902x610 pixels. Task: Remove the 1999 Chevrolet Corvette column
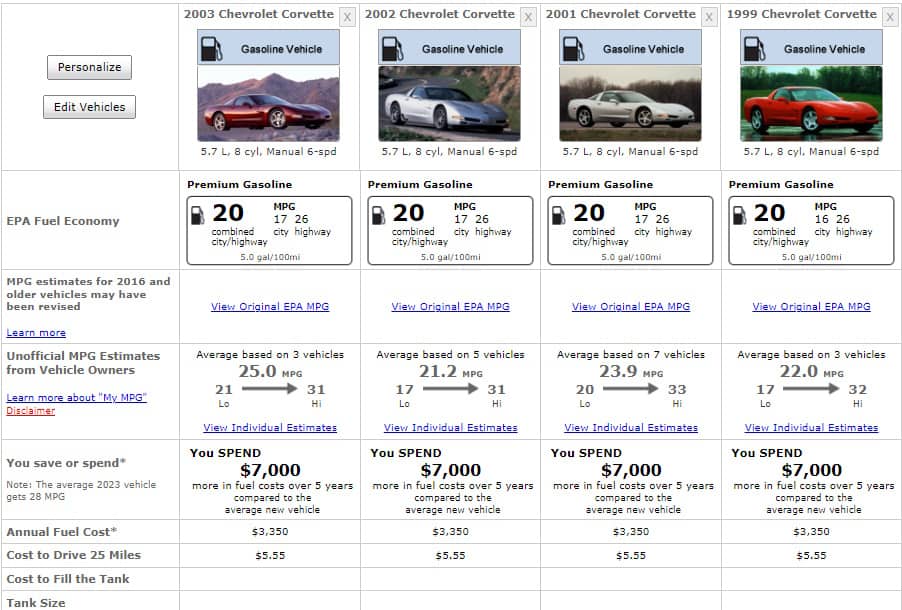[890, 17]
